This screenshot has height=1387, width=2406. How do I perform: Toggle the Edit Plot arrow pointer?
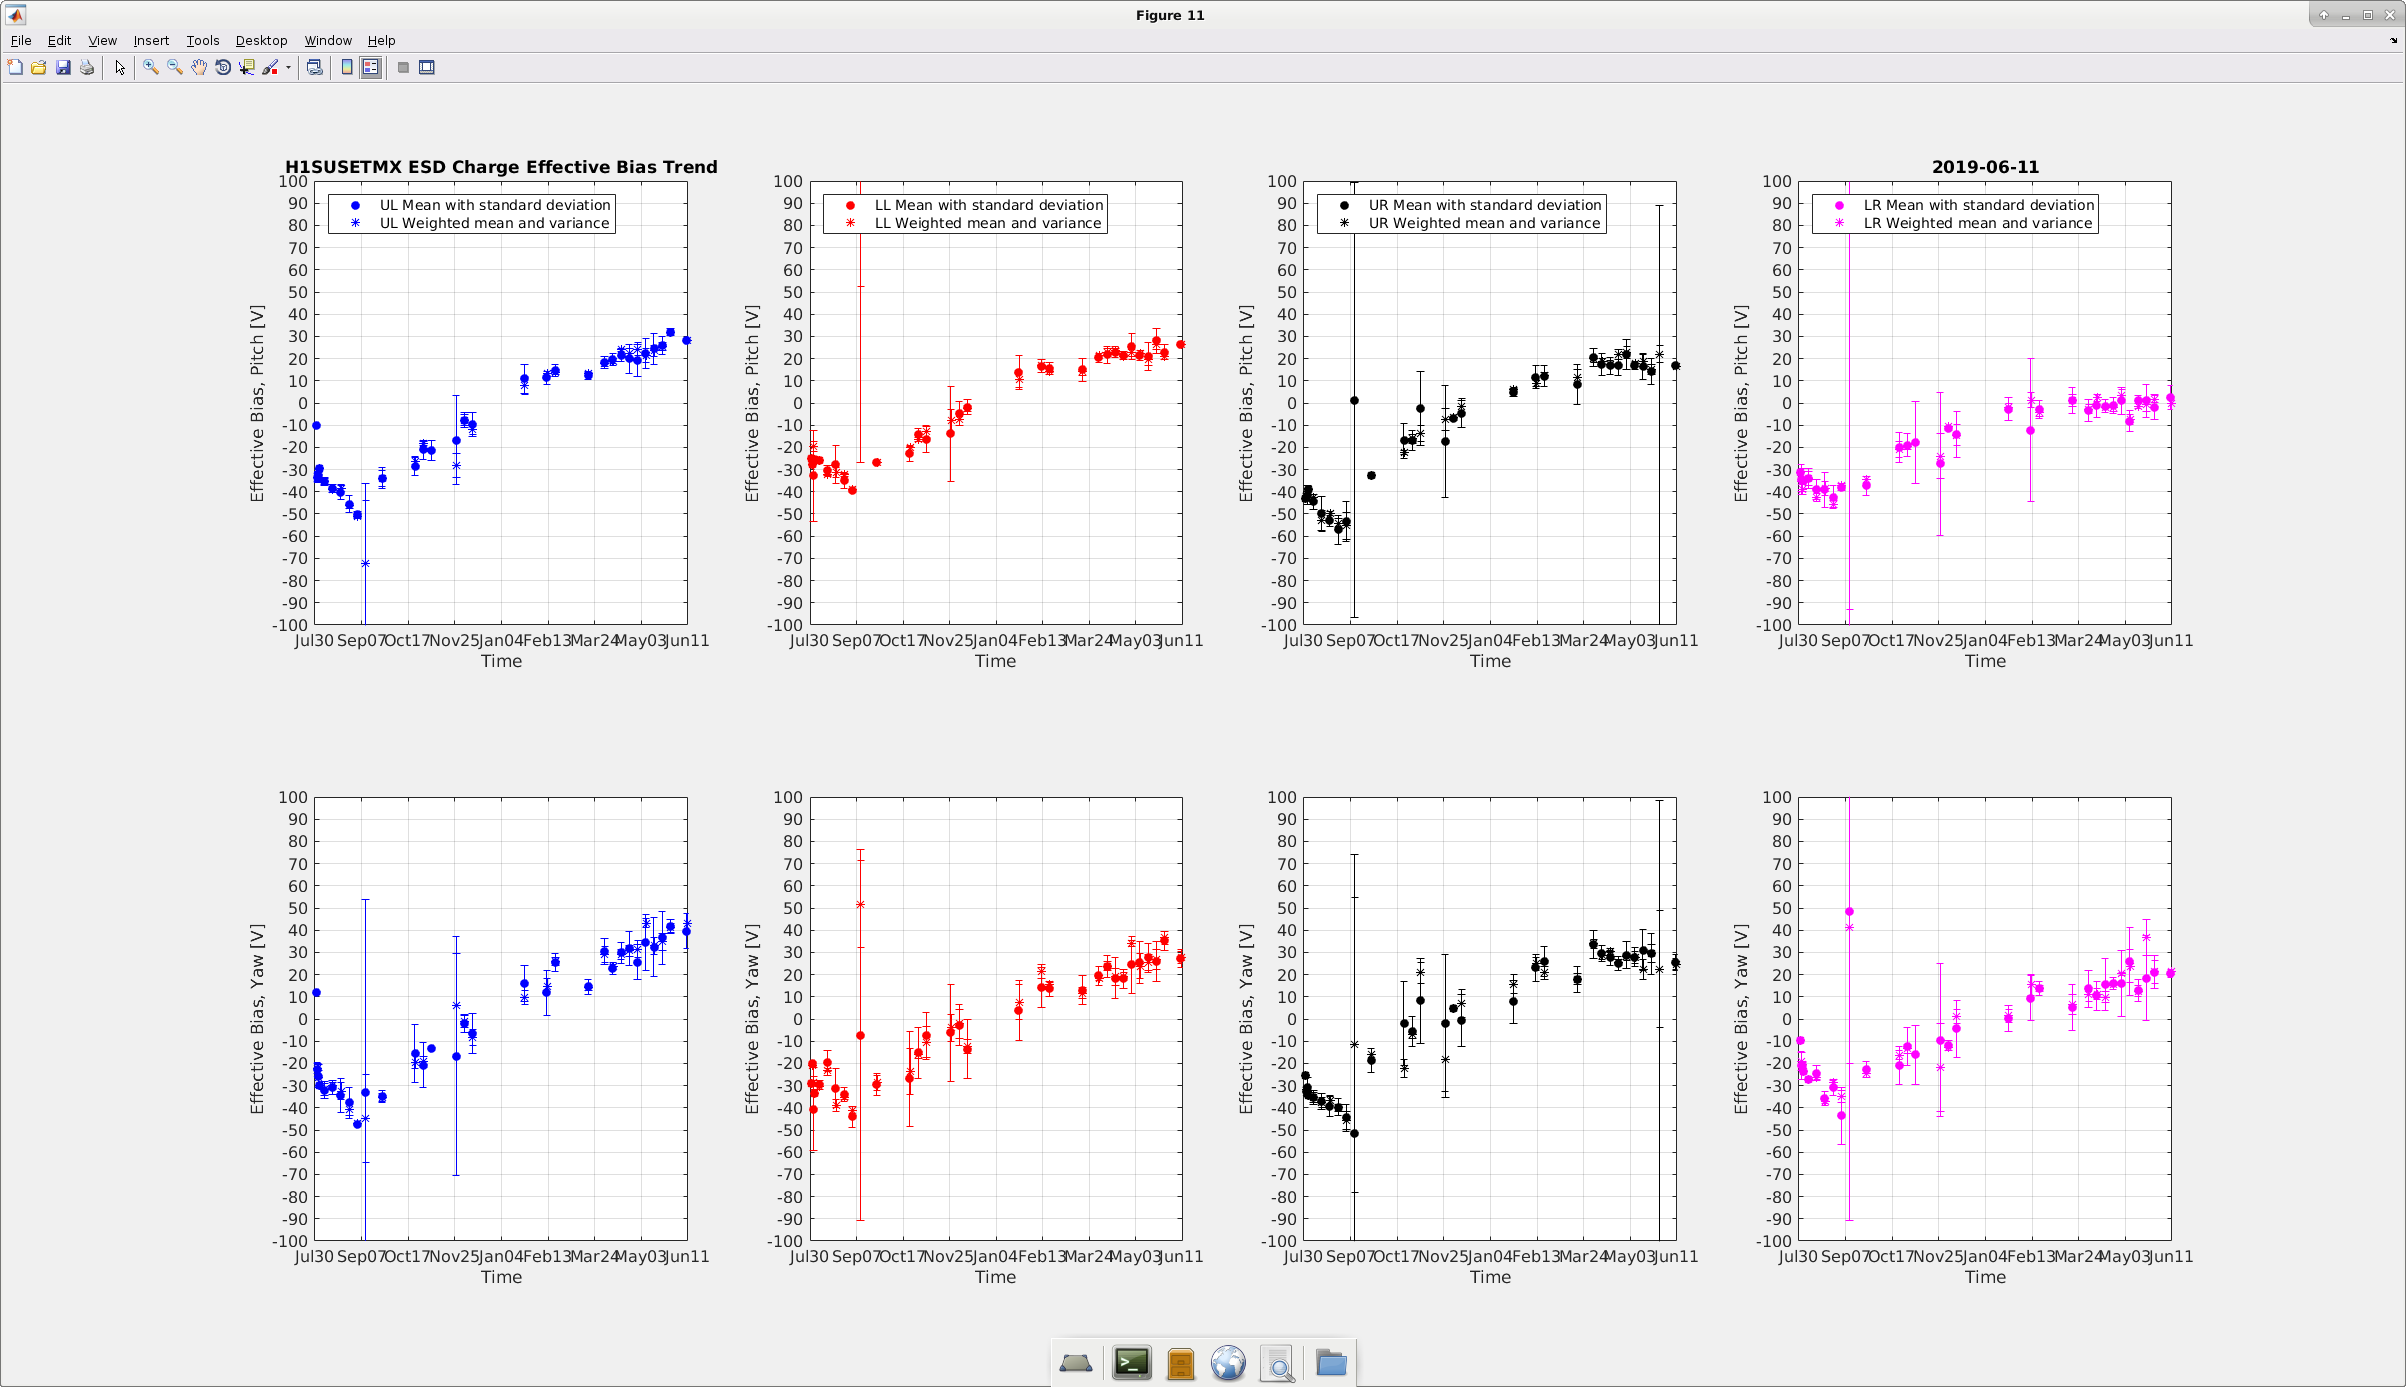(120, 67)
